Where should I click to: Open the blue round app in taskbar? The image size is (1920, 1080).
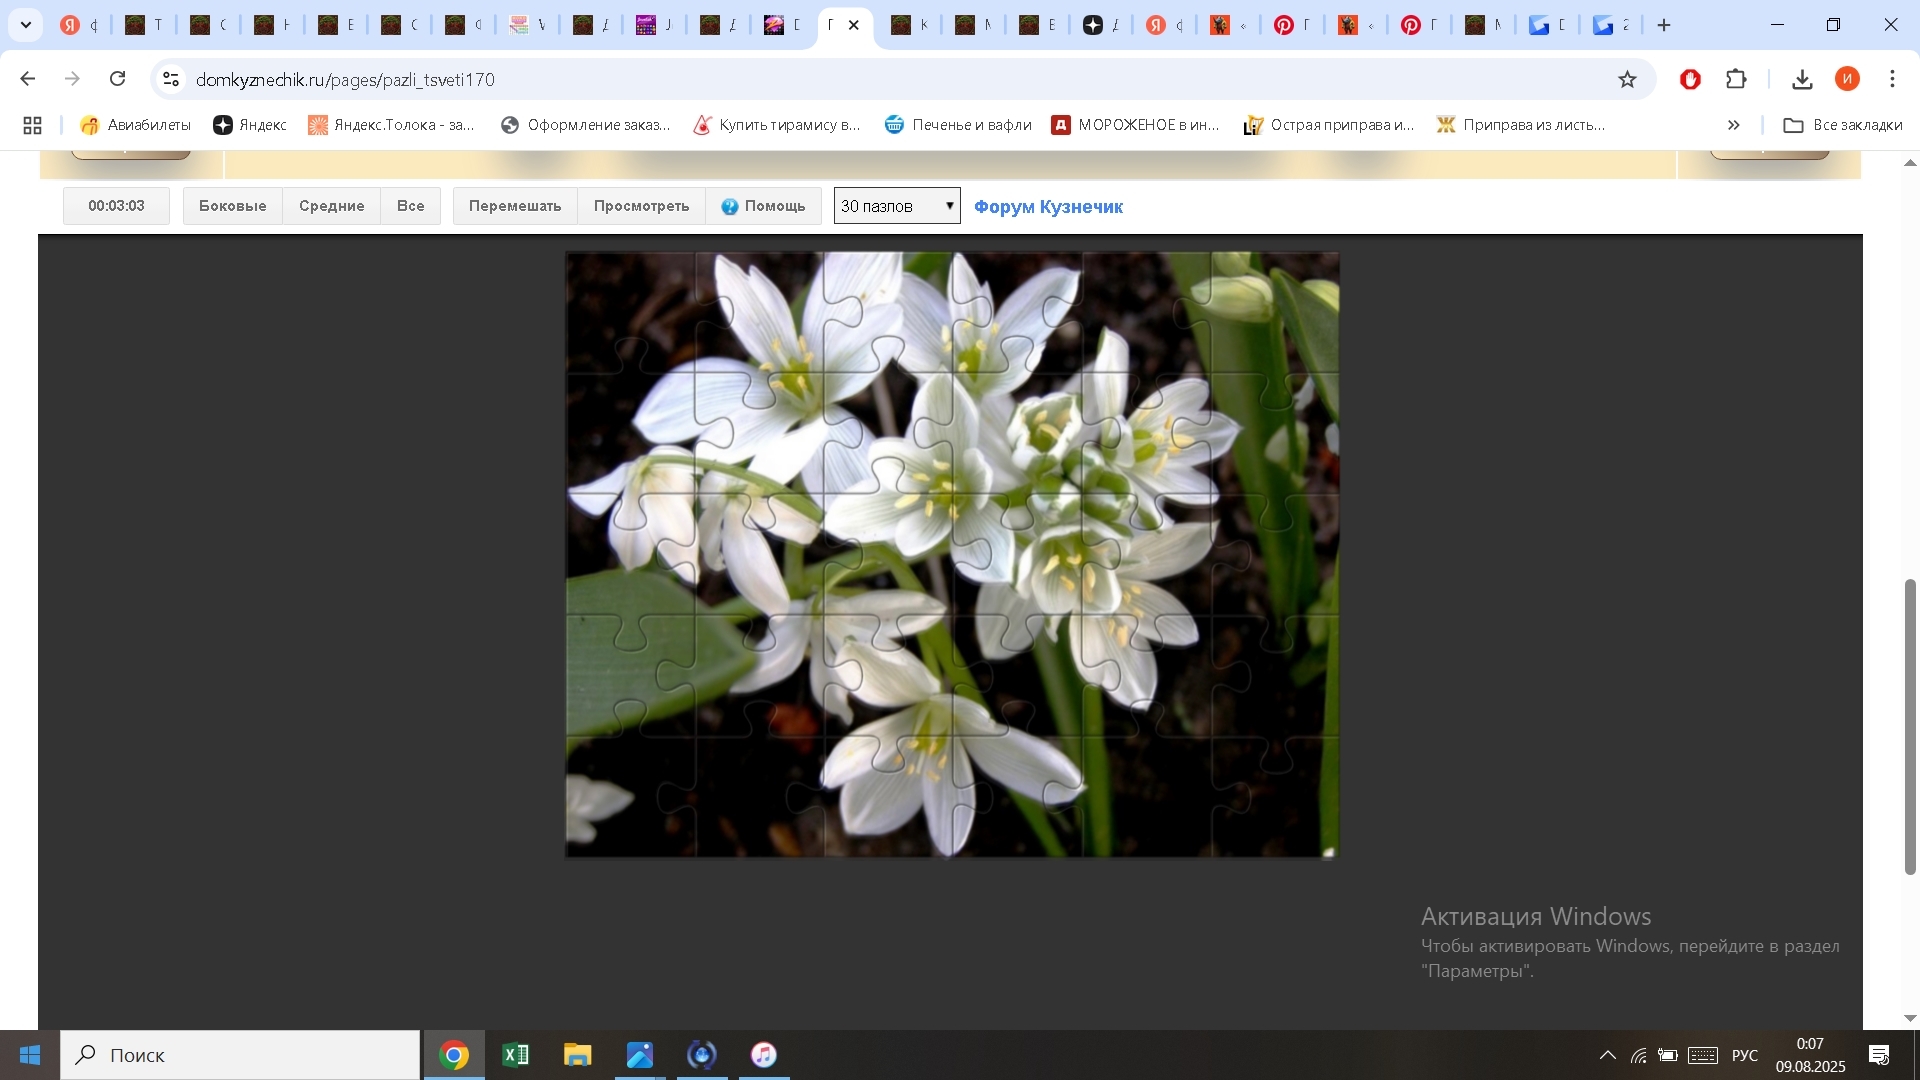[702, 1055]
